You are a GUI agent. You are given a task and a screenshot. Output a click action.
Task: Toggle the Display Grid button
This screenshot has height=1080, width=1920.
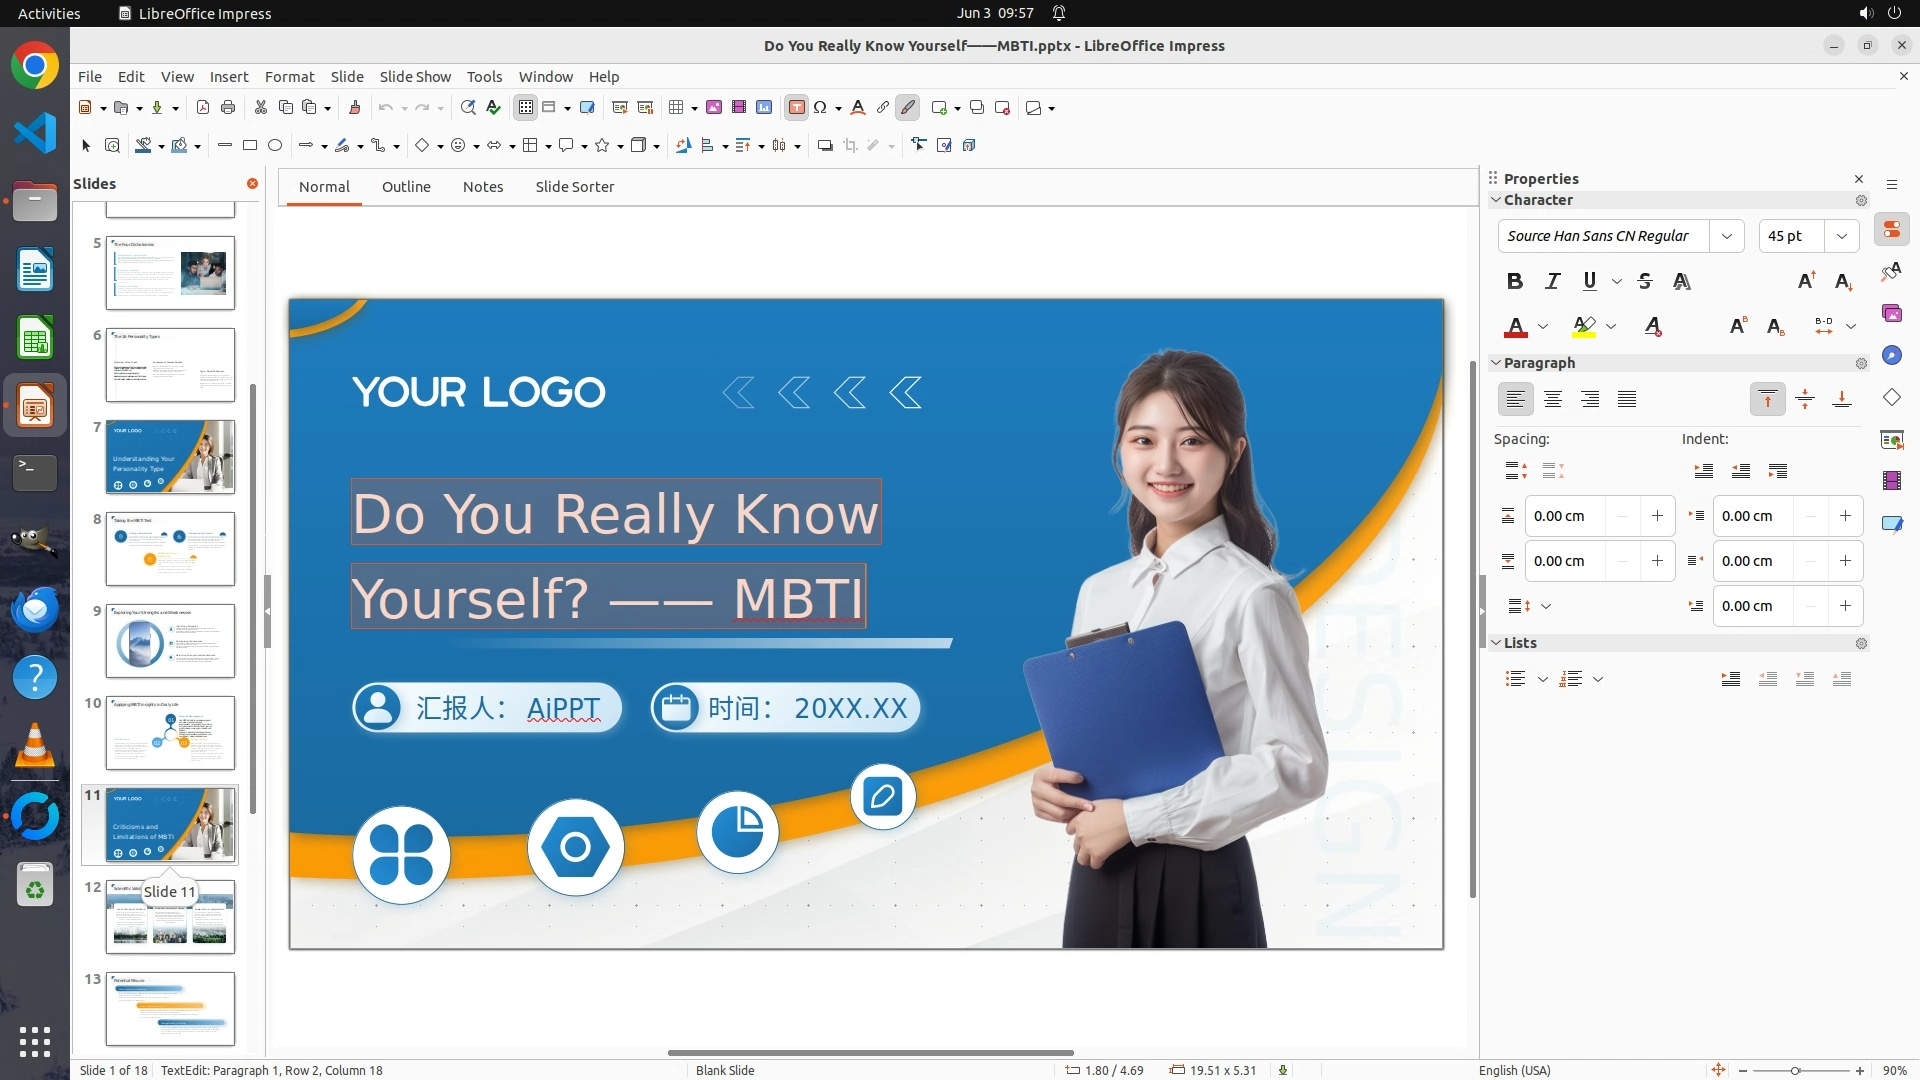click(x=526, y=108)
